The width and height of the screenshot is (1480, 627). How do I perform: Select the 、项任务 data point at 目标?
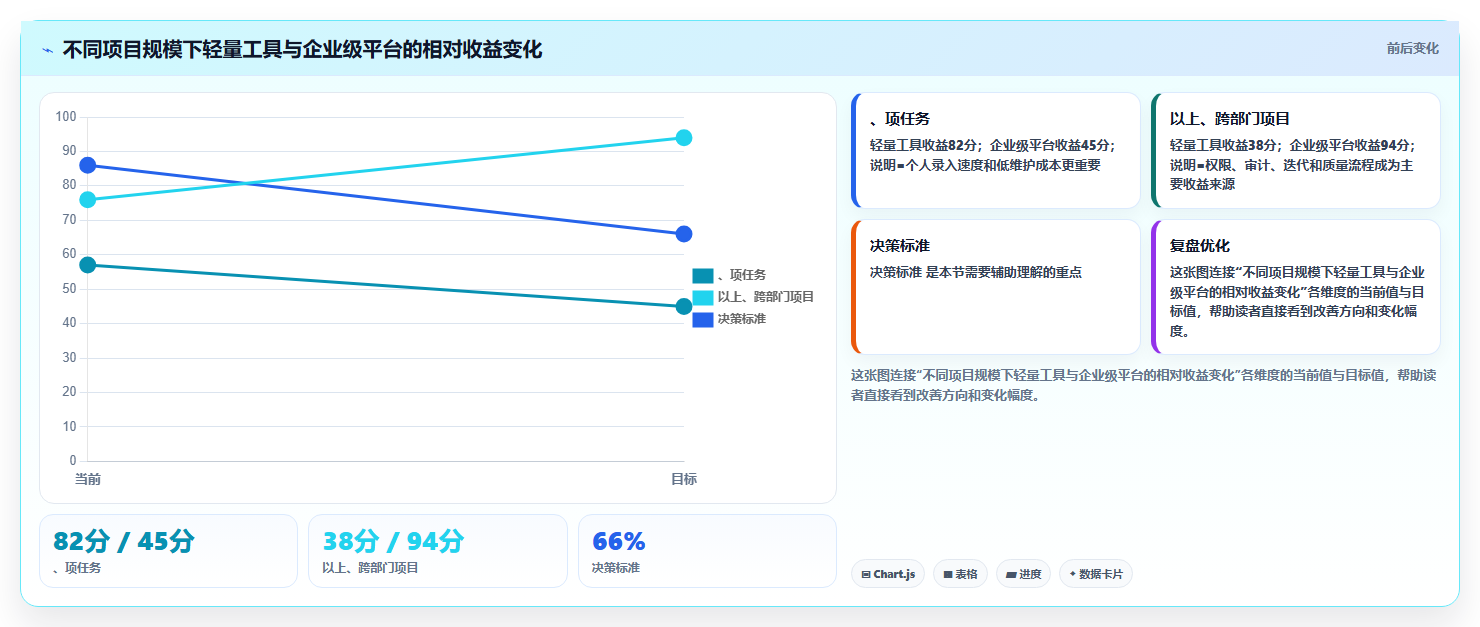tap(684, 306)
